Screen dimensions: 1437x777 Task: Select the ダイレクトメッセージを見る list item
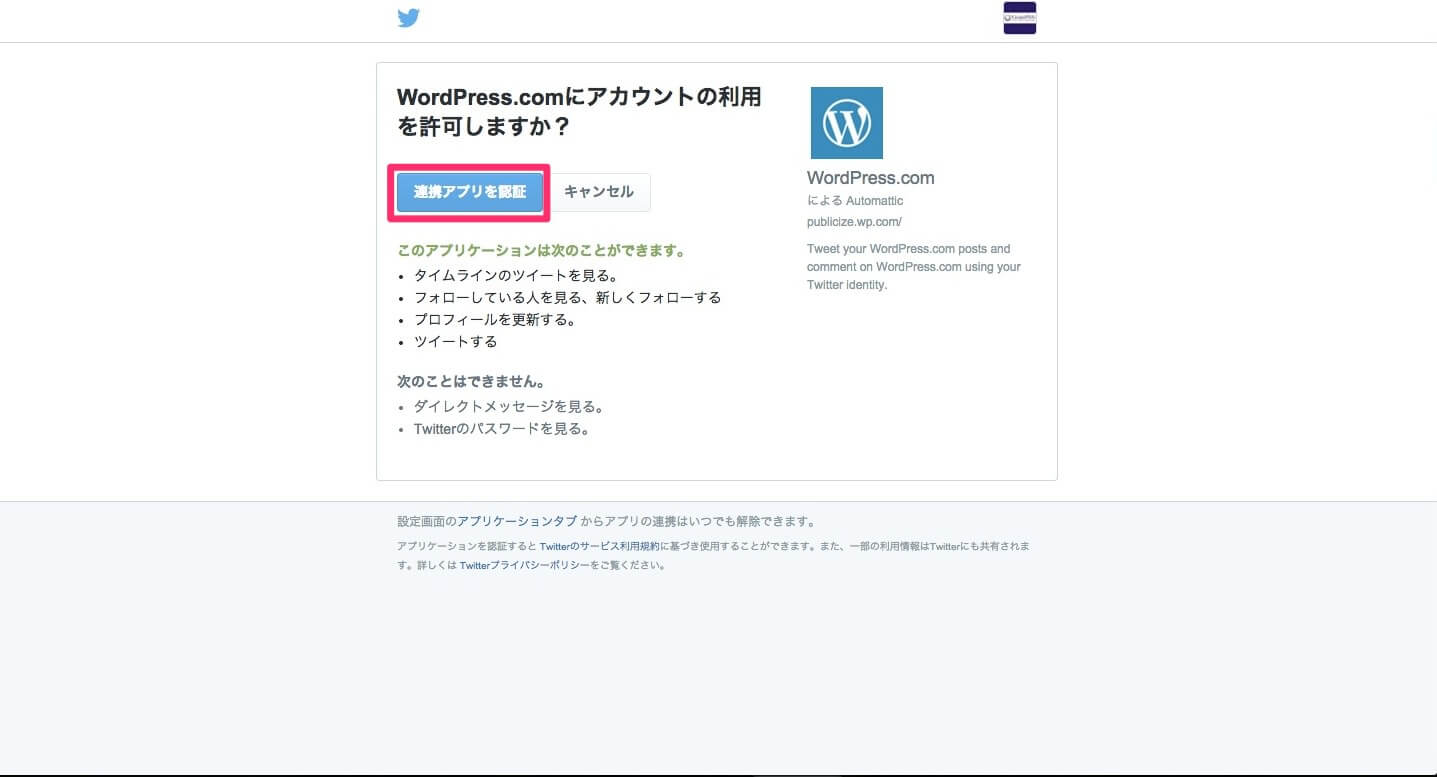[x=509, y=407]
